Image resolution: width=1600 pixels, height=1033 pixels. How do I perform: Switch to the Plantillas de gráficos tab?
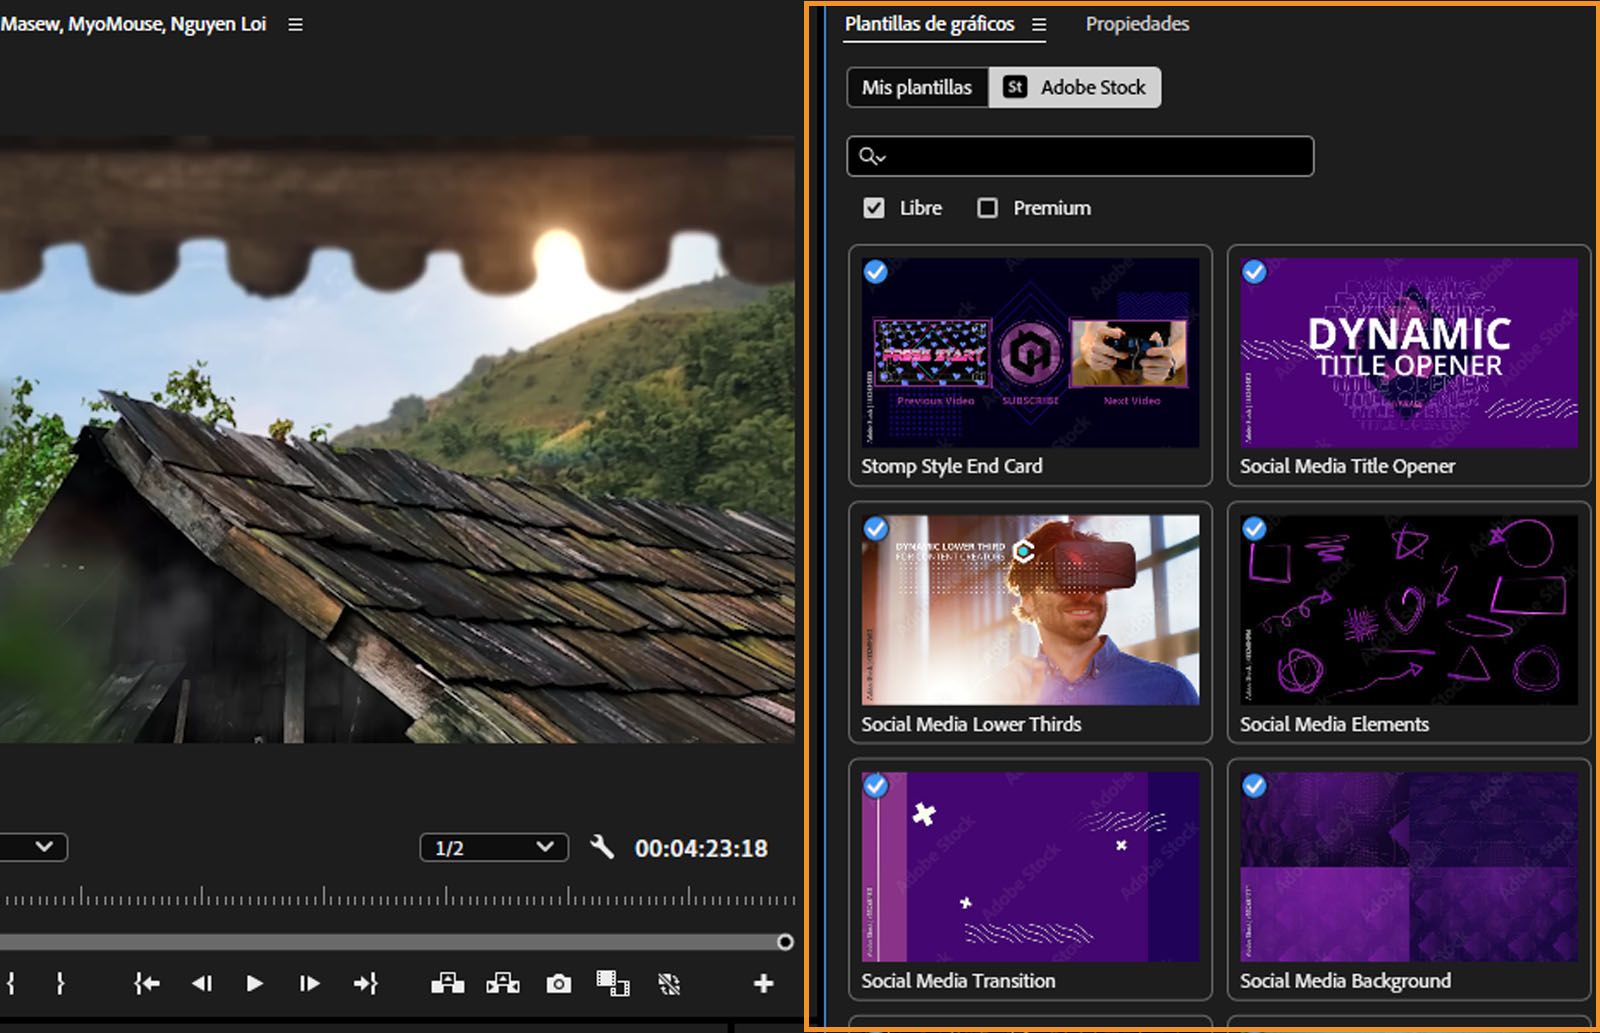[x=929, y=24]
